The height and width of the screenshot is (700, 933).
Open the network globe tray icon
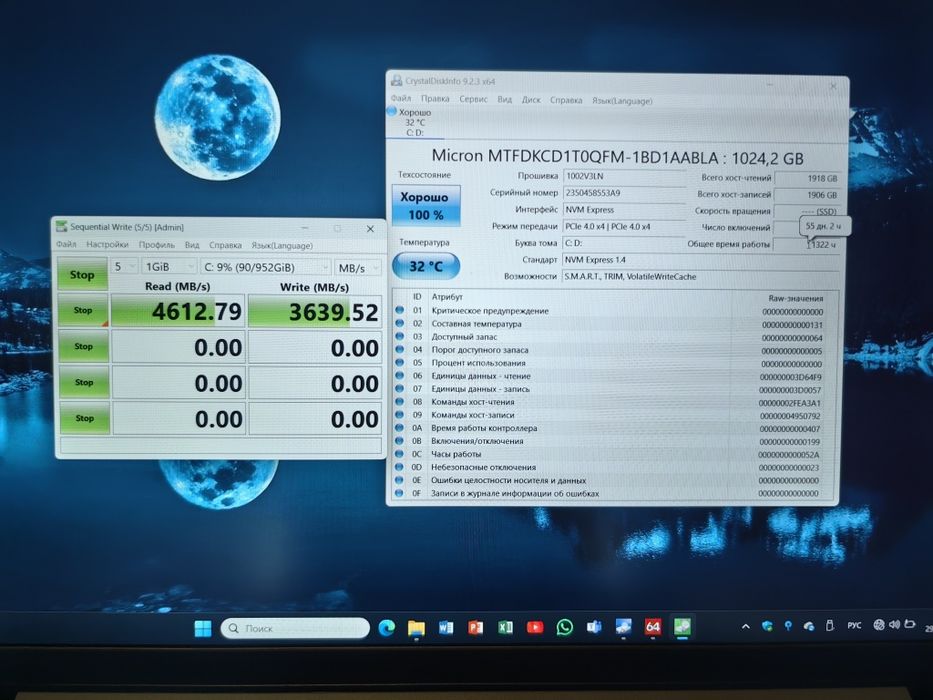coord(879,624)
